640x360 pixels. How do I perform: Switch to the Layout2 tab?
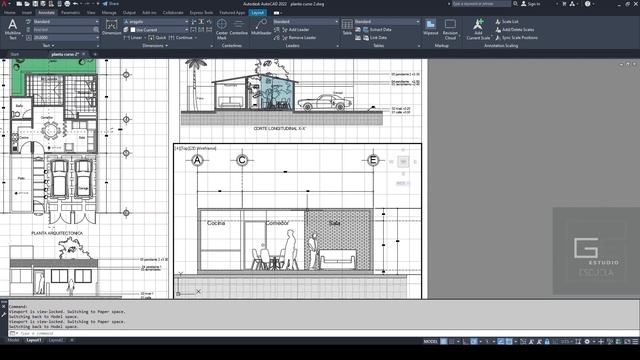pyautogui.click(x=56, y=340)
